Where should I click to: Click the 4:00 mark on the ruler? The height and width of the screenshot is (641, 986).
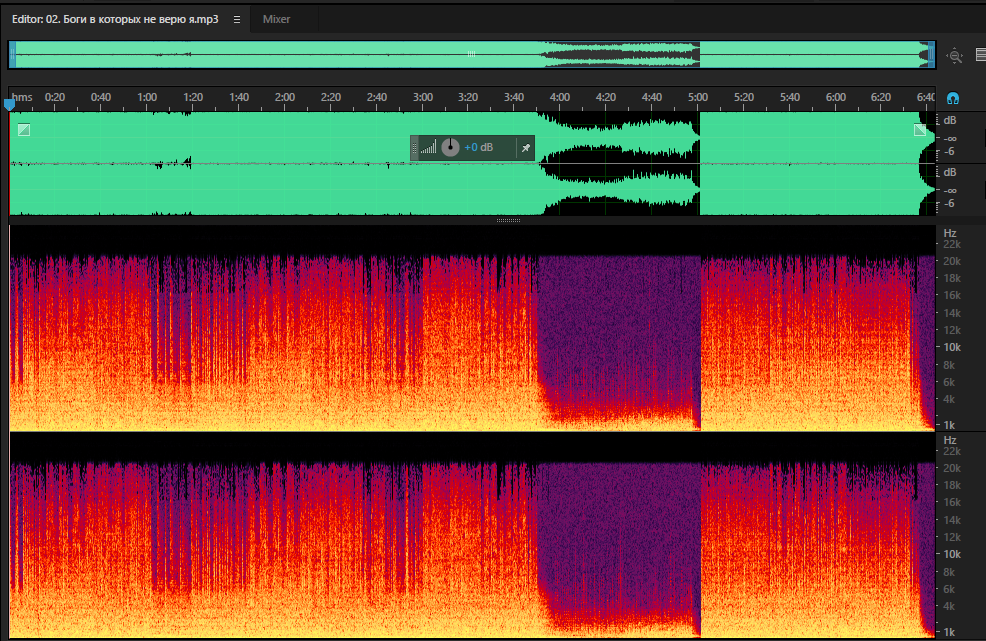tap(560, 97)
